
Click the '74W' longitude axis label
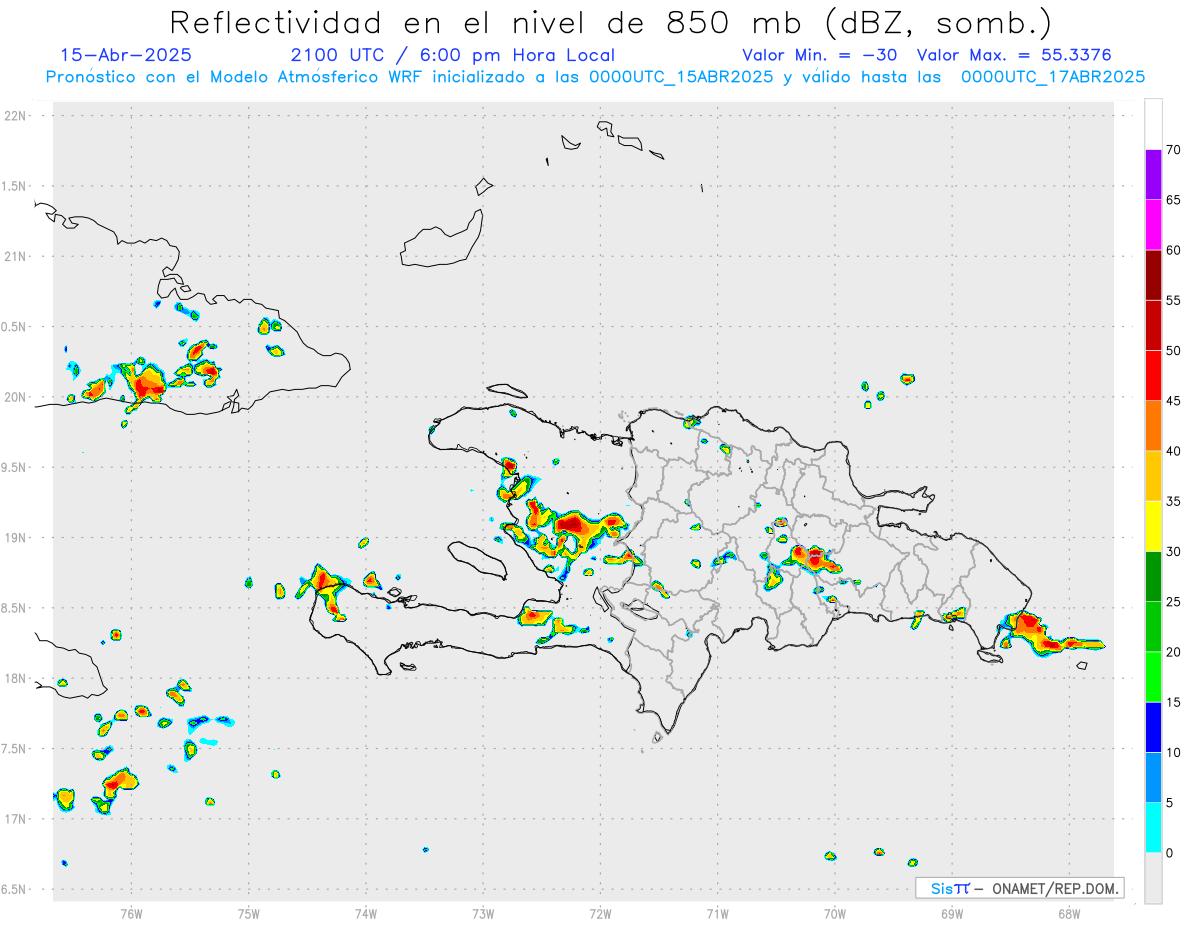coord(366,913)
